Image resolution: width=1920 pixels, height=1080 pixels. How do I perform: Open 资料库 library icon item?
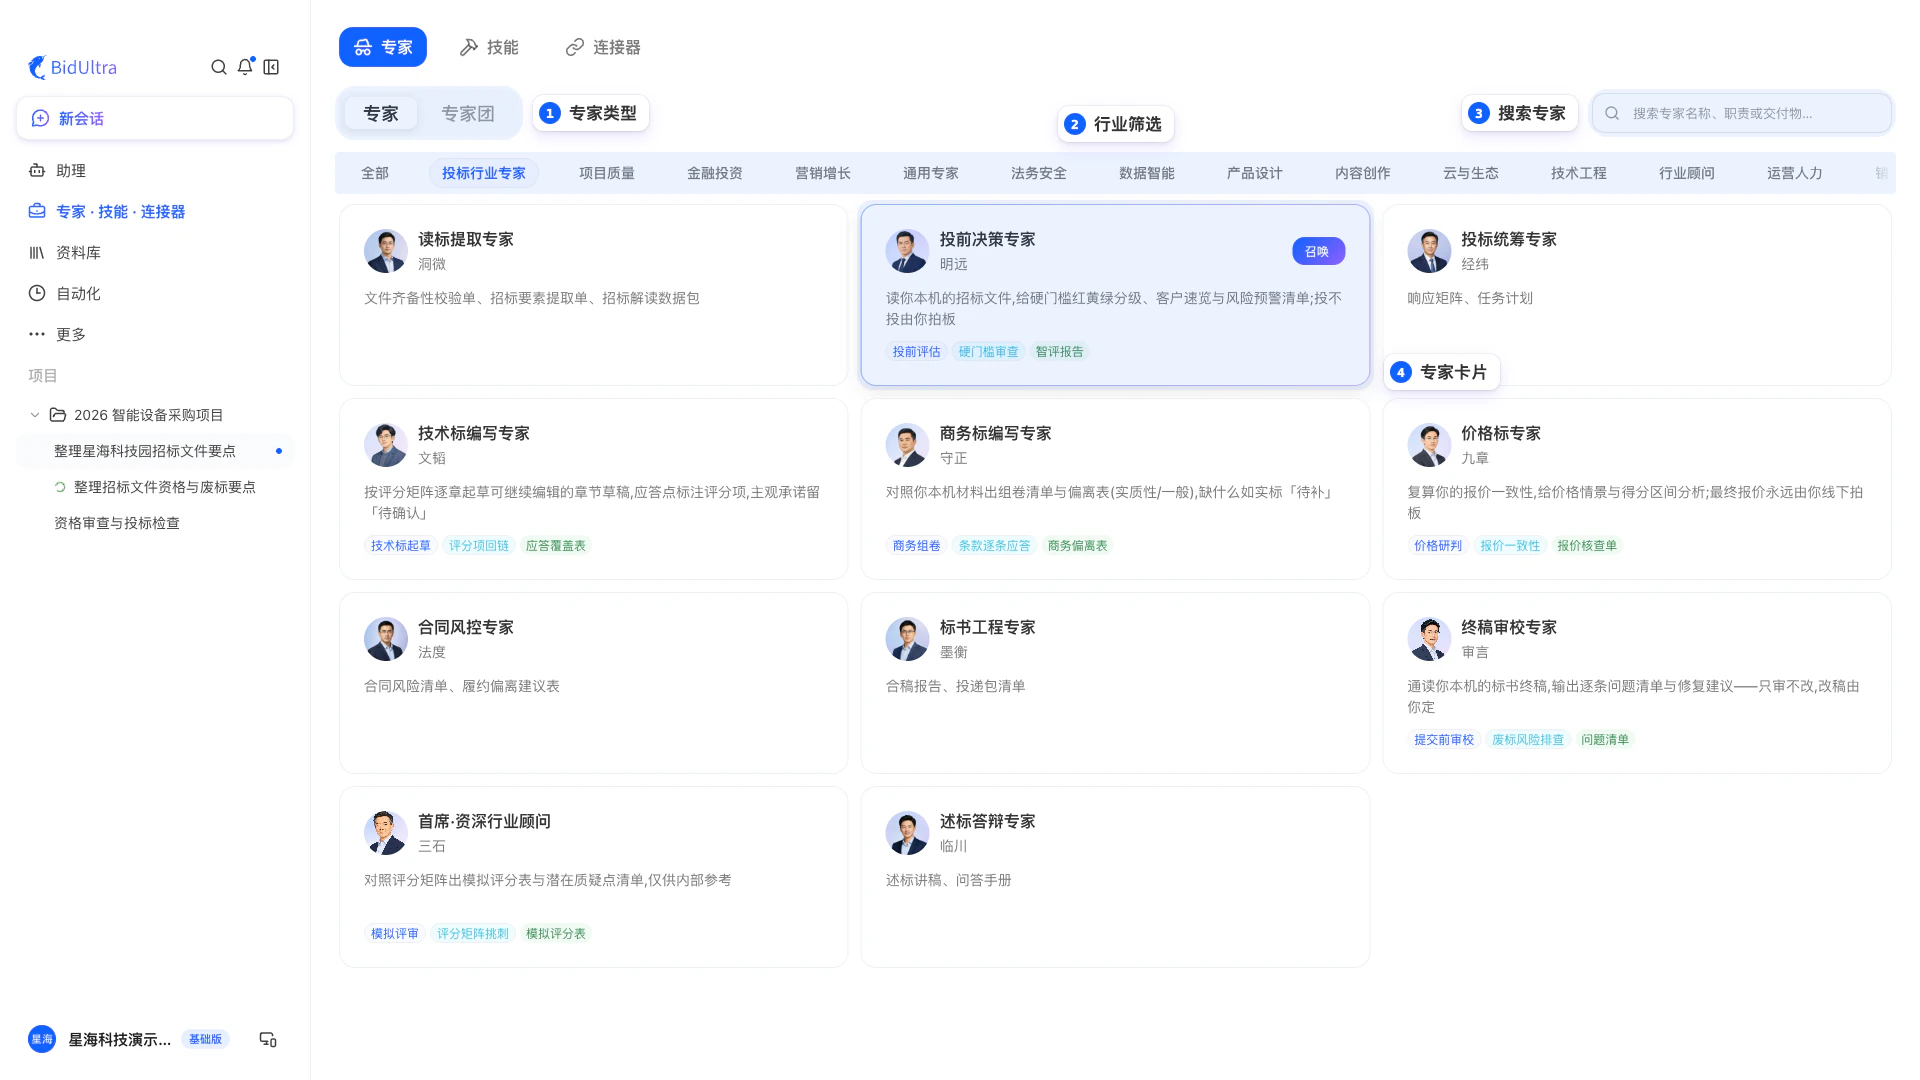(x=37, y=252)
